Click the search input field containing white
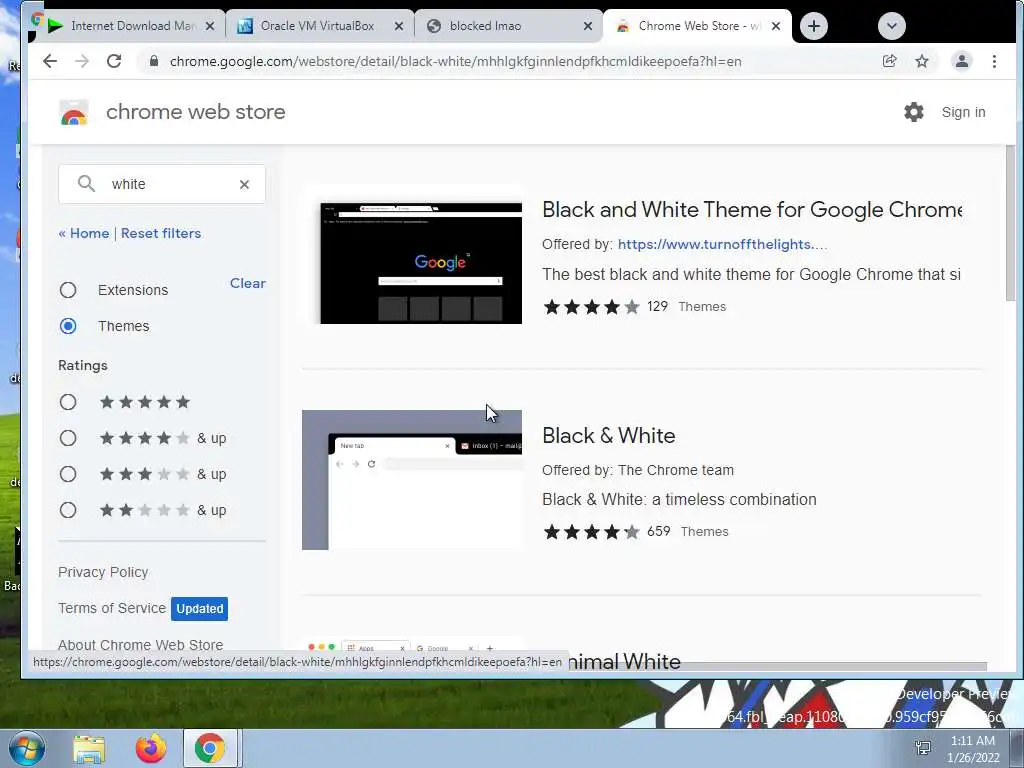 coord(162,184)
